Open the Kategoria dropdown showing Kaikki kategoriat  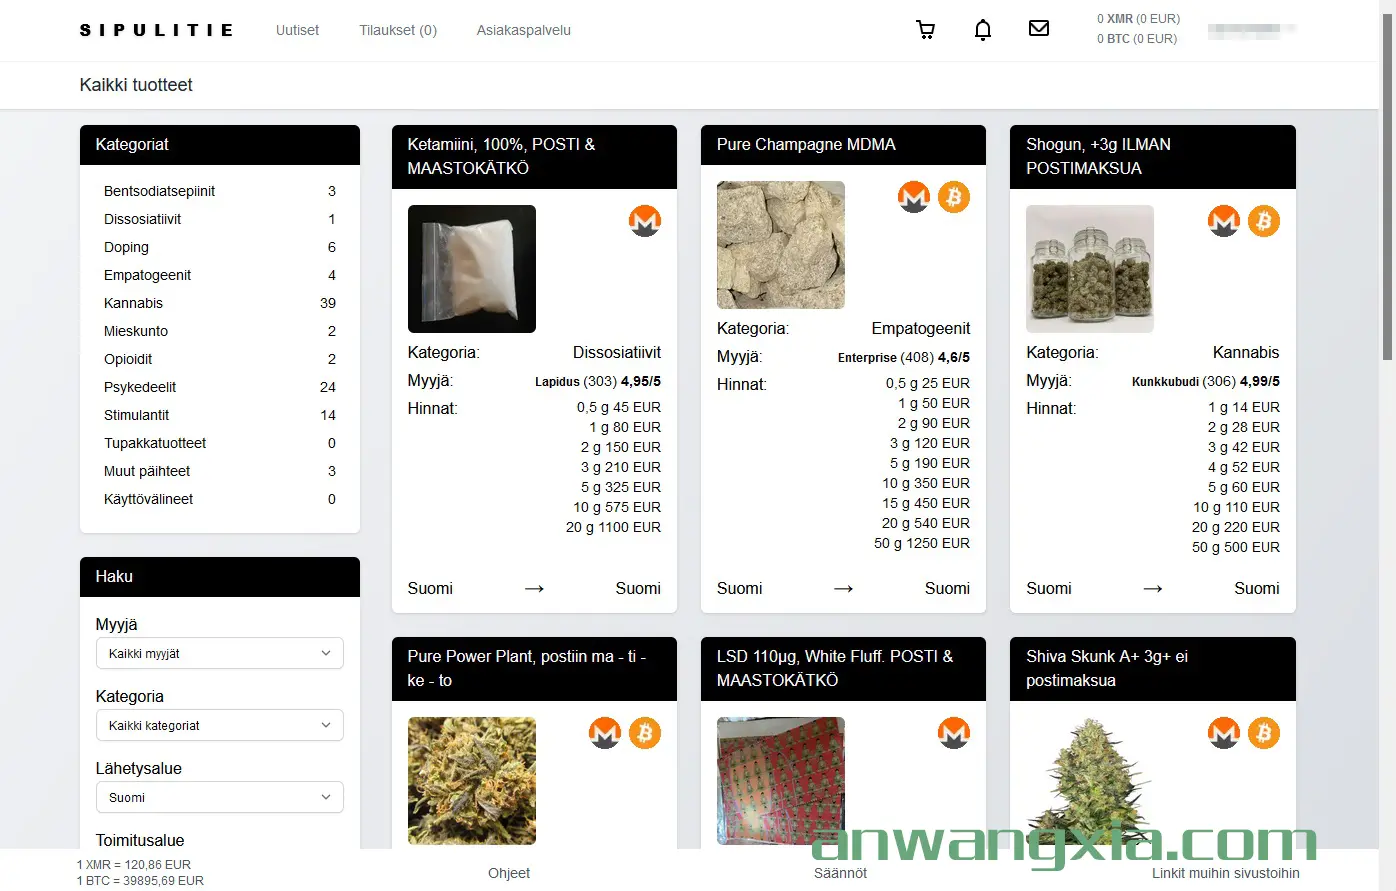219,725
